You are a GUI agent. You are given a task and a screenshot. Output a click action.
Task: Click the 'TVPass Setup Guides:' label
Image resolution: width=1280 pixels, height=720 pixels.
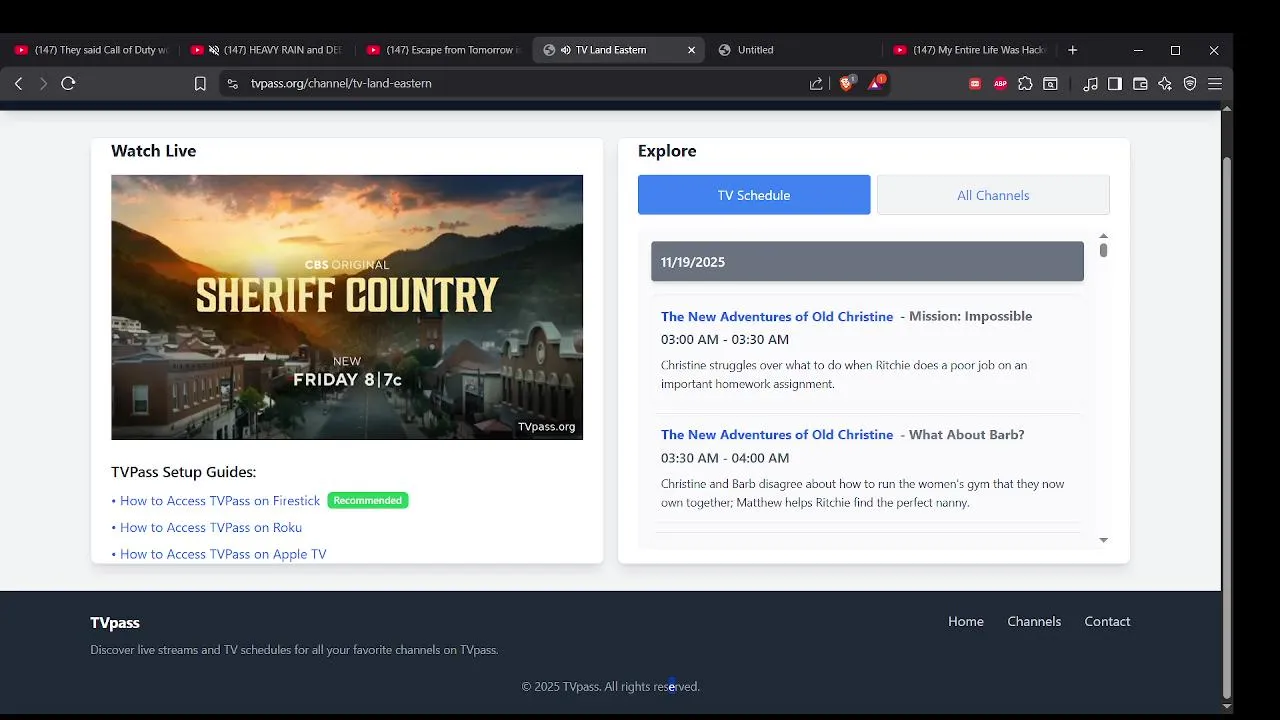tap(183, 472)
